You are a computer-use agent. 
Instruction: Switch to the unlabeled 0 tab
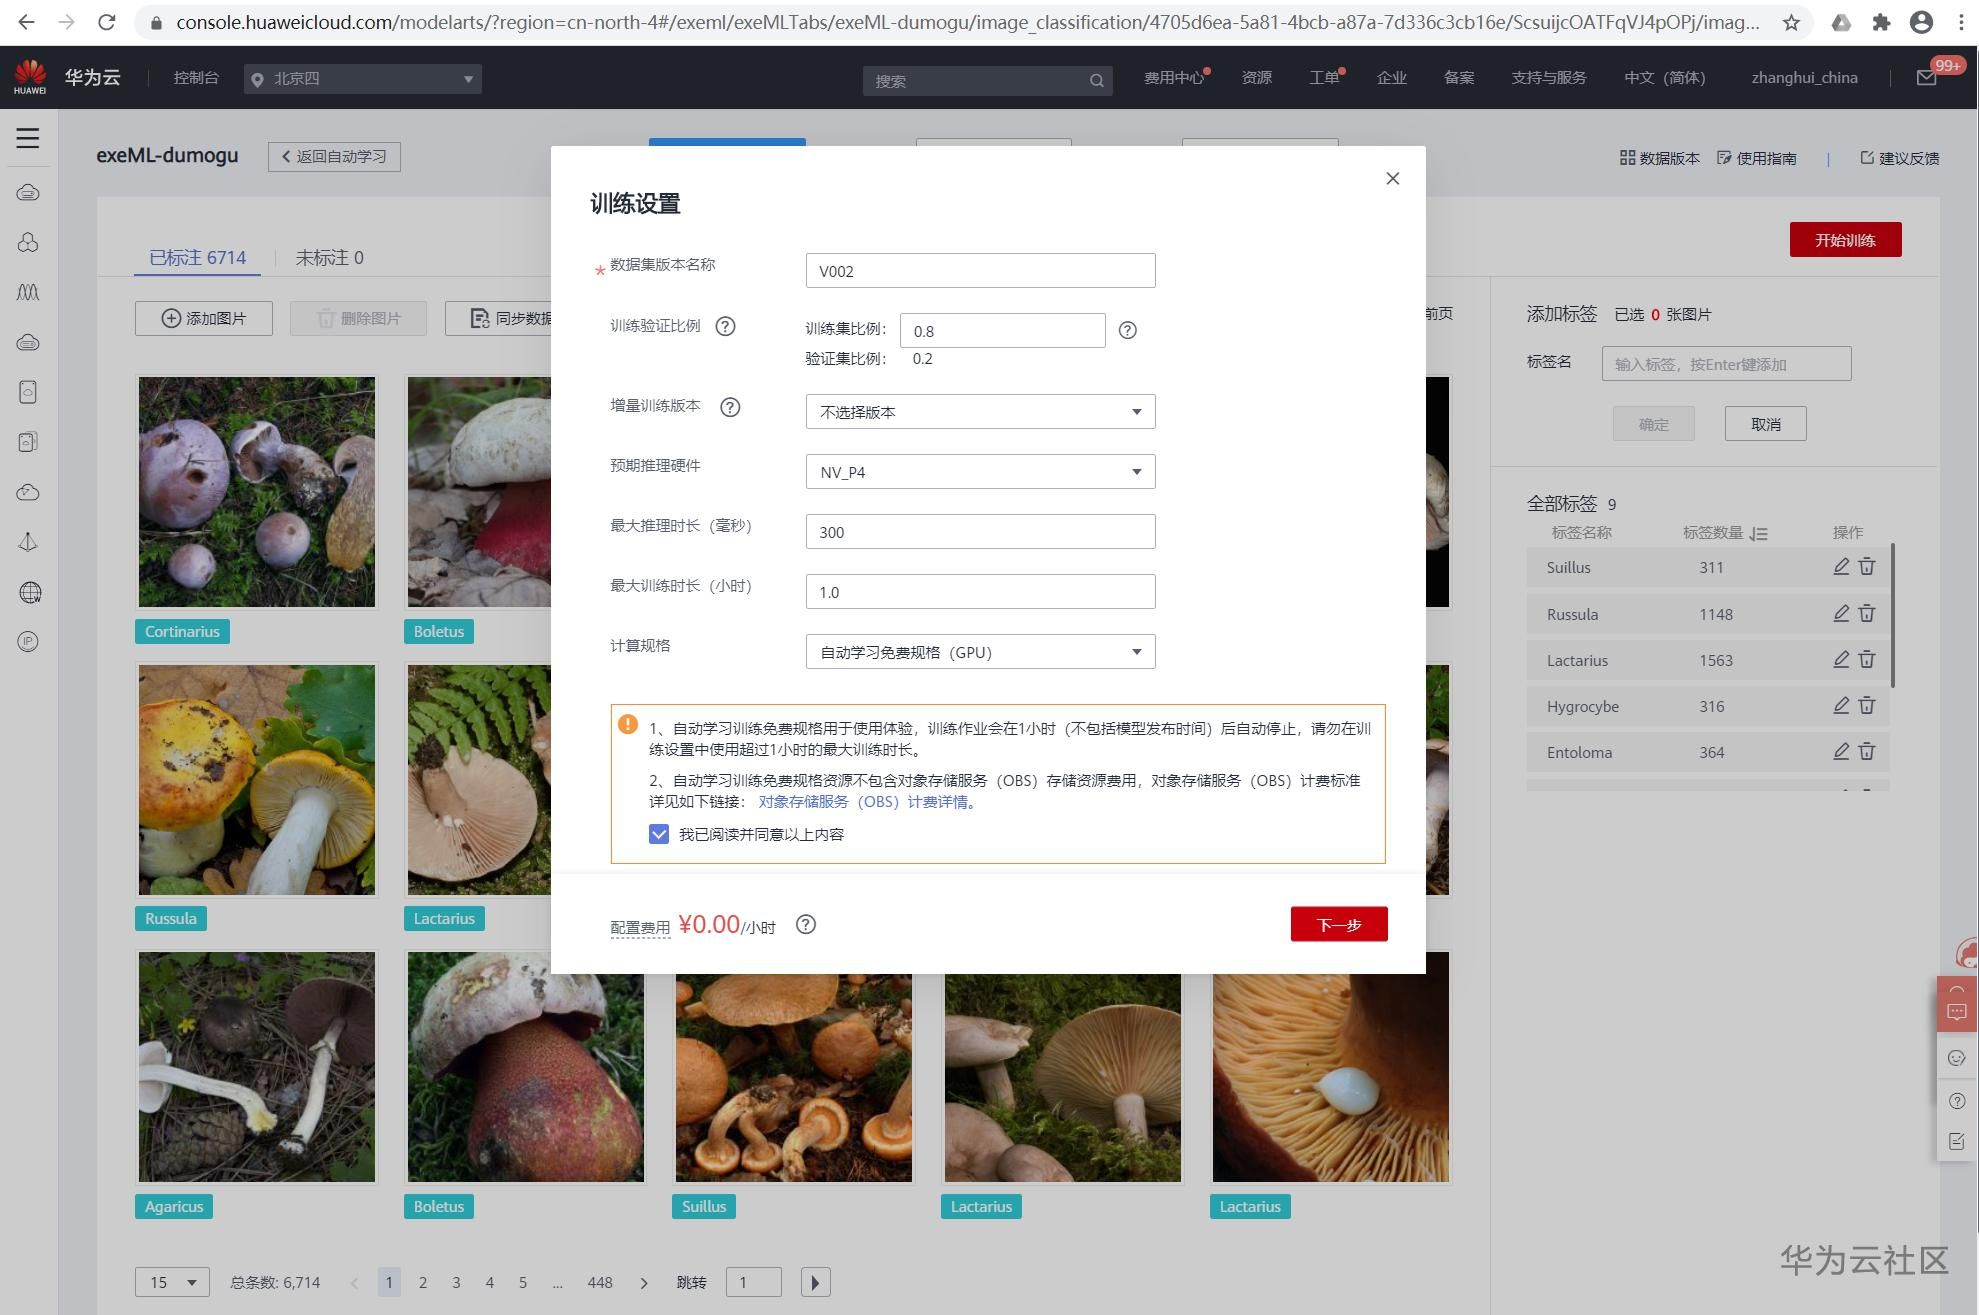click(329, 258)
